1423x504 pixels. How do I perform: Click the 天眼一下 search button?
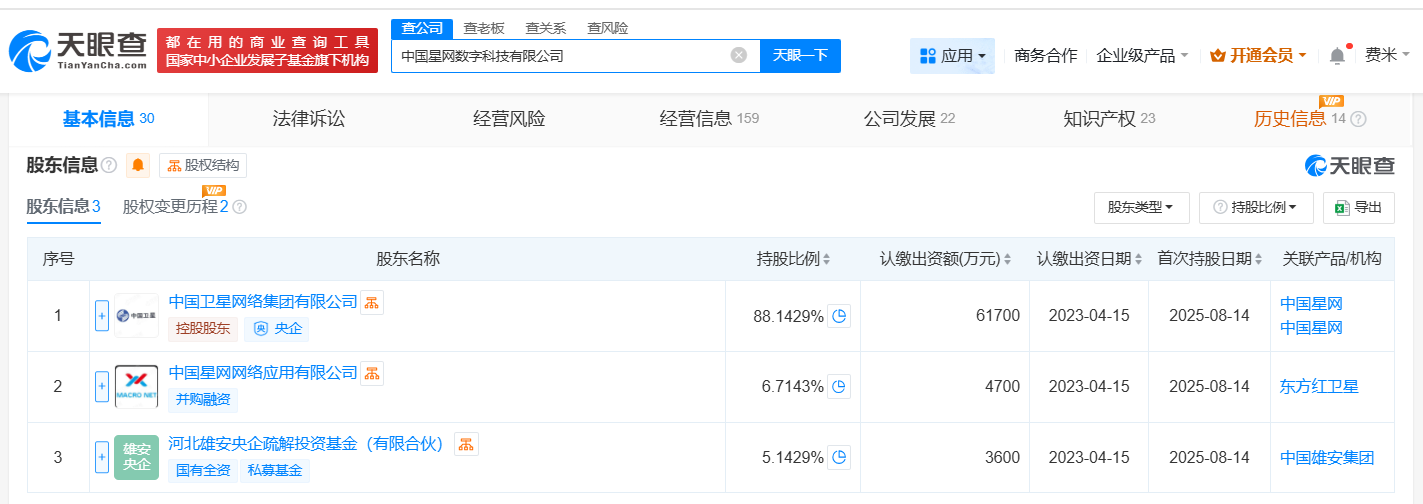pos(800,55)
